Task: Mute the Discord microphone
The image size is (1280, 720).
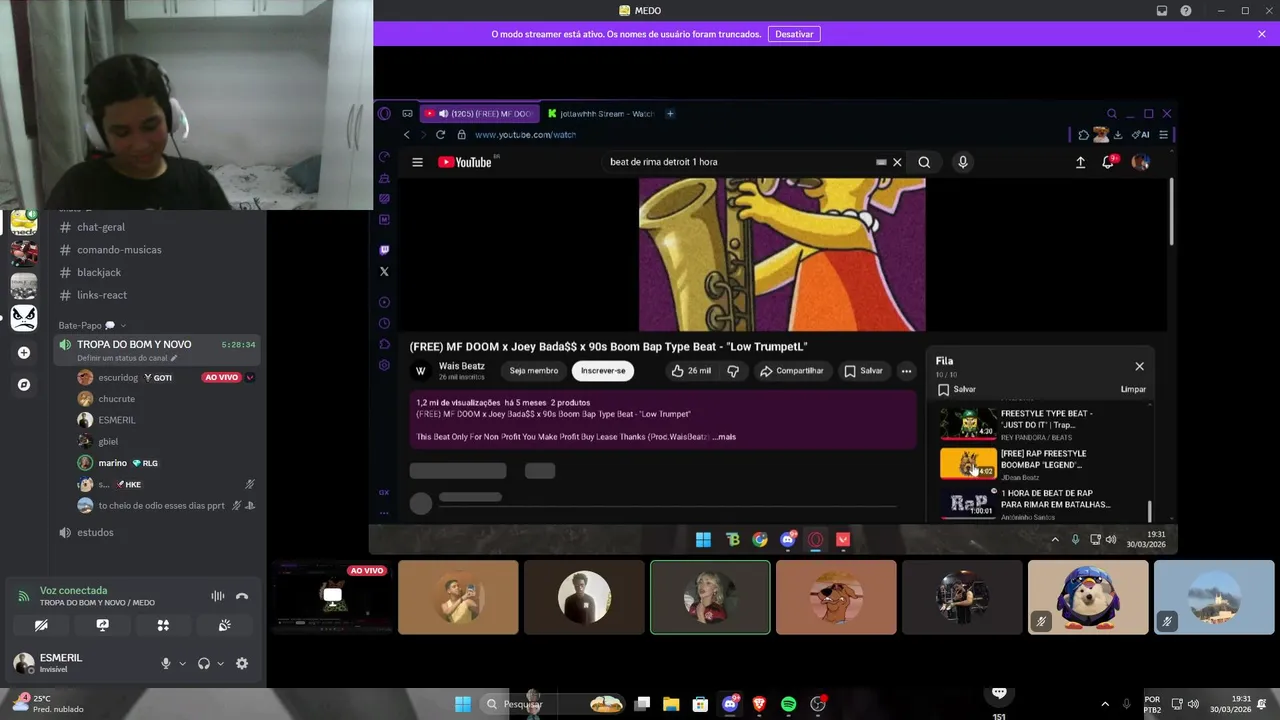Action: (x=166, y=663)
